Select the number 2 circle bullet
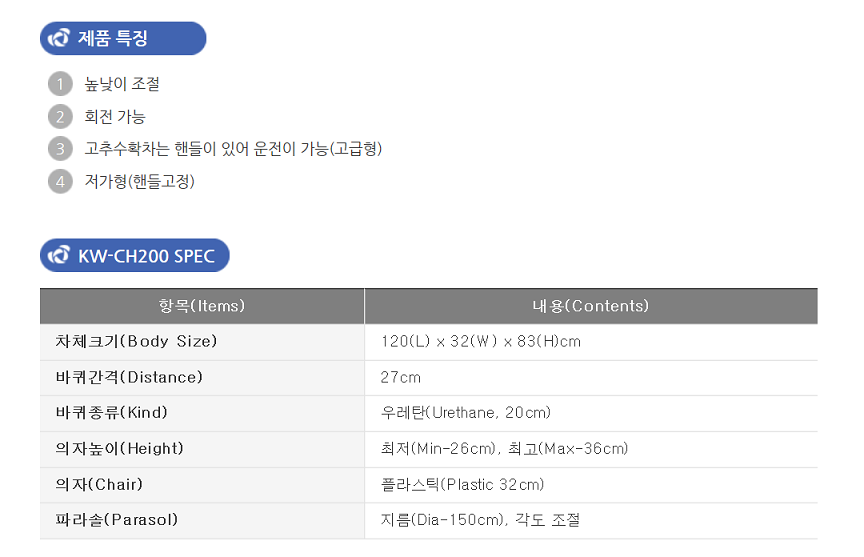This screenshot has height=557, width=864. click(60, 117)
